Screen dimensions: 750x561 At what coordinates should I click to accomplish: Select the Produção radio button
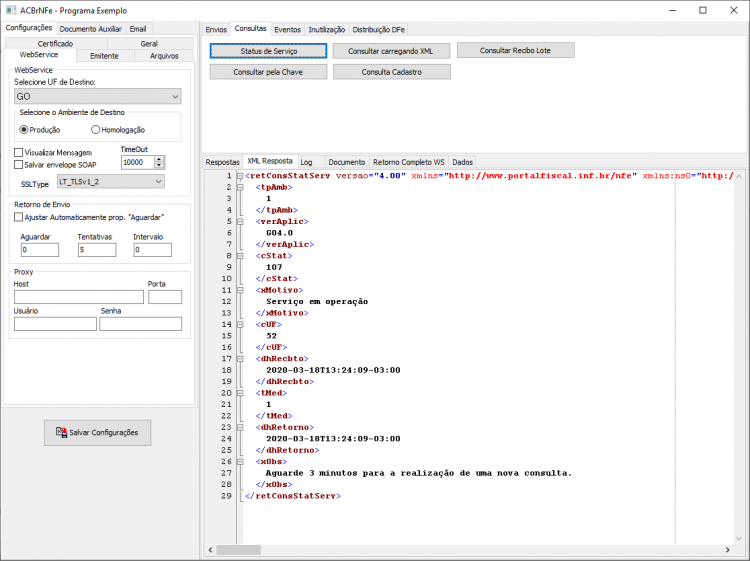(23, 130)
